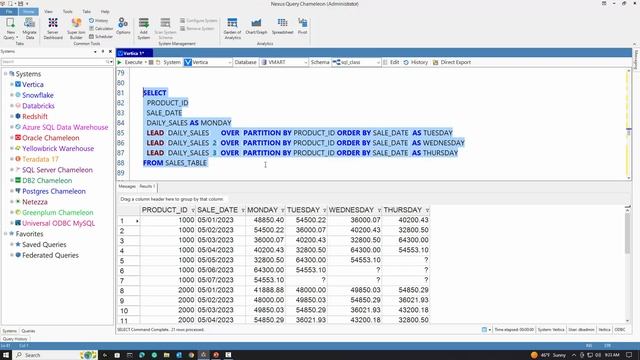Open the MONDAY column filter

pyautogui.click(x=282, y=210)
